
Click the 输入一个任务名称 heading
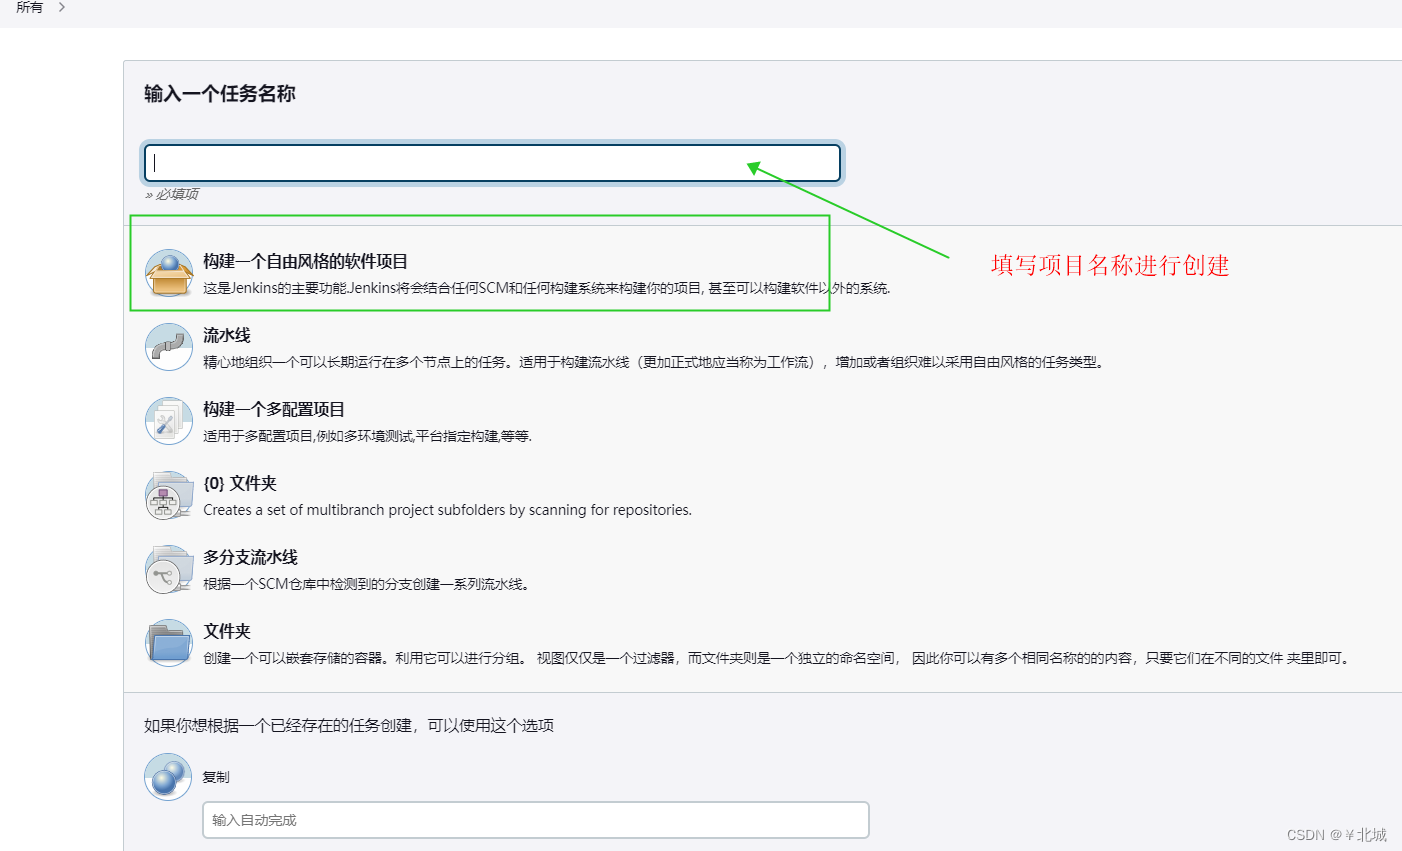(x=220, y=94)
